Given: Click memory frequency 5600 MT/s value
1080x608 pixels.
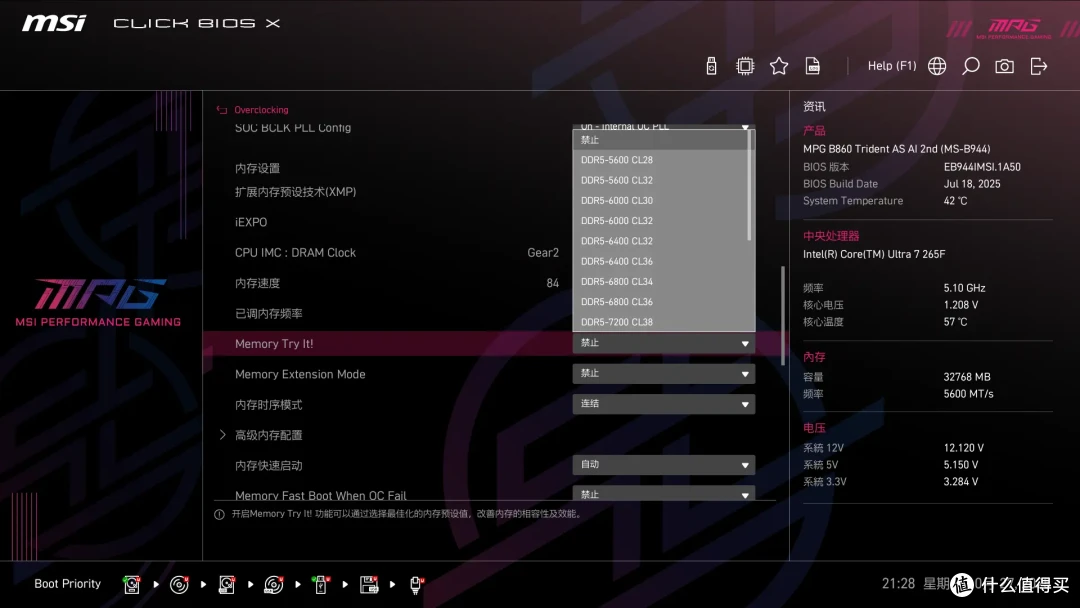Looking at the screenshot, I should 968,394.
